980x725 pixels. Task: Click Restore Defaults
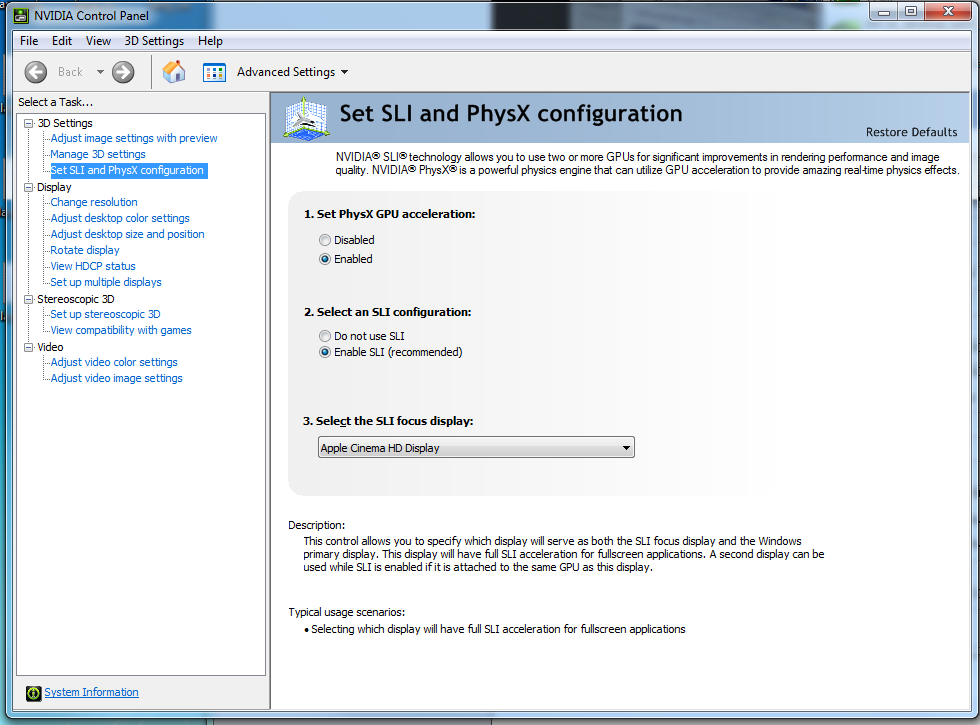tap(911, 132)
